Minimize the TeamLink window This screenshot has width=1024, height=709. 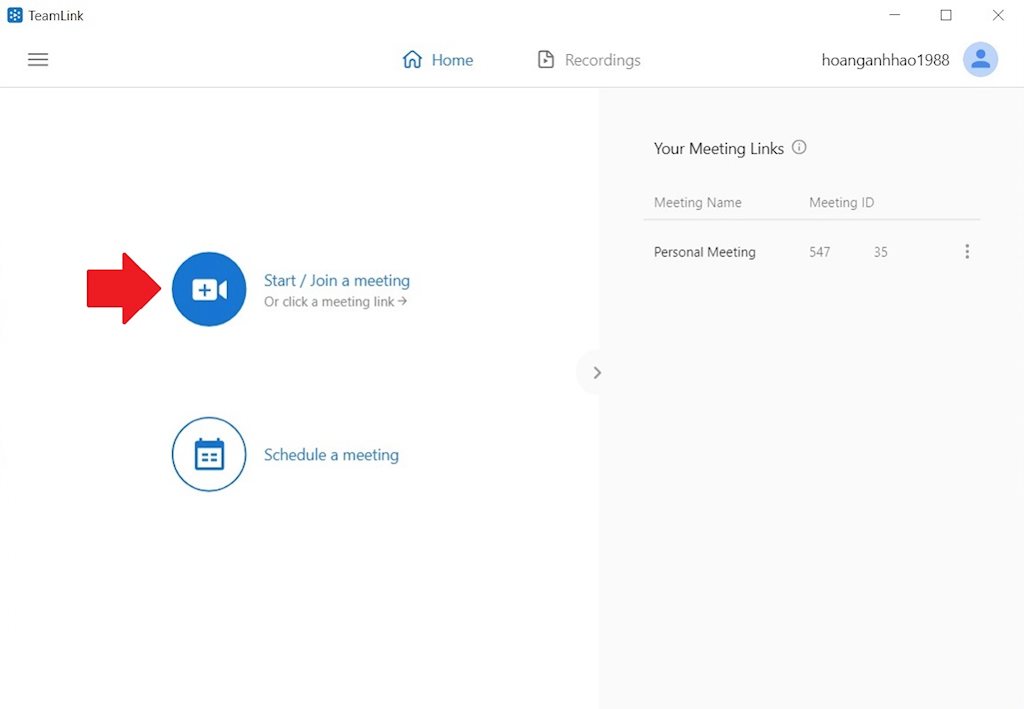(x=893, y=15)
